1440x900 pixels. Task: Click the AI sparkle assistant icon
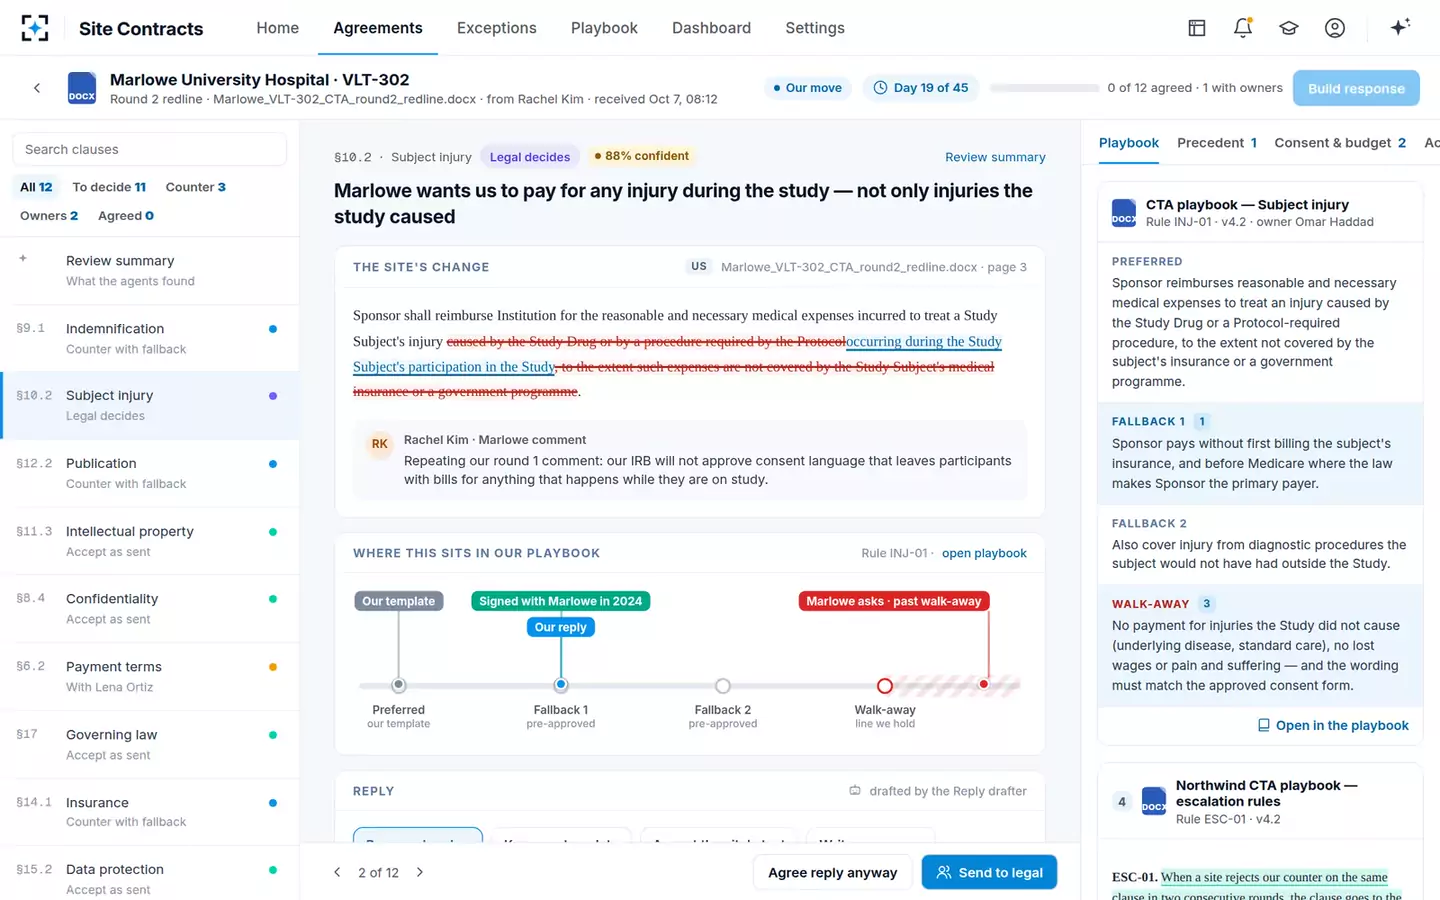[1400, 28]
